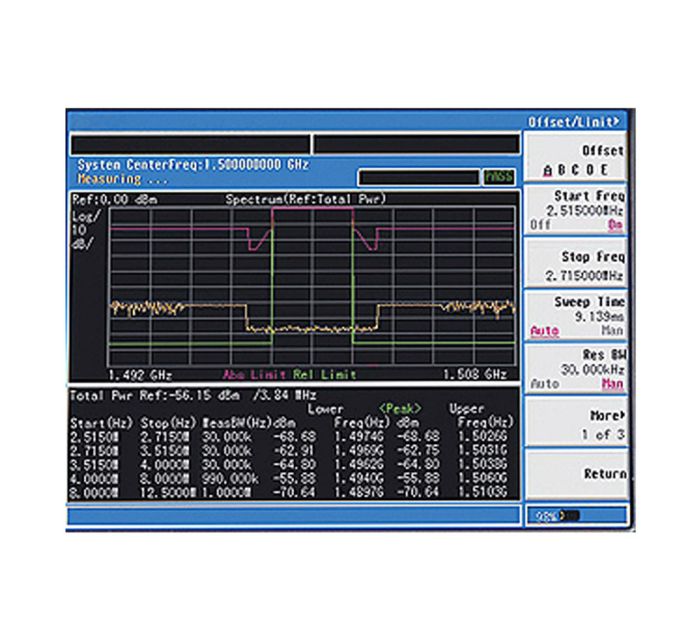Click the Stop(Hz) column header
700x640 pixels.
(x=169, y=423)
